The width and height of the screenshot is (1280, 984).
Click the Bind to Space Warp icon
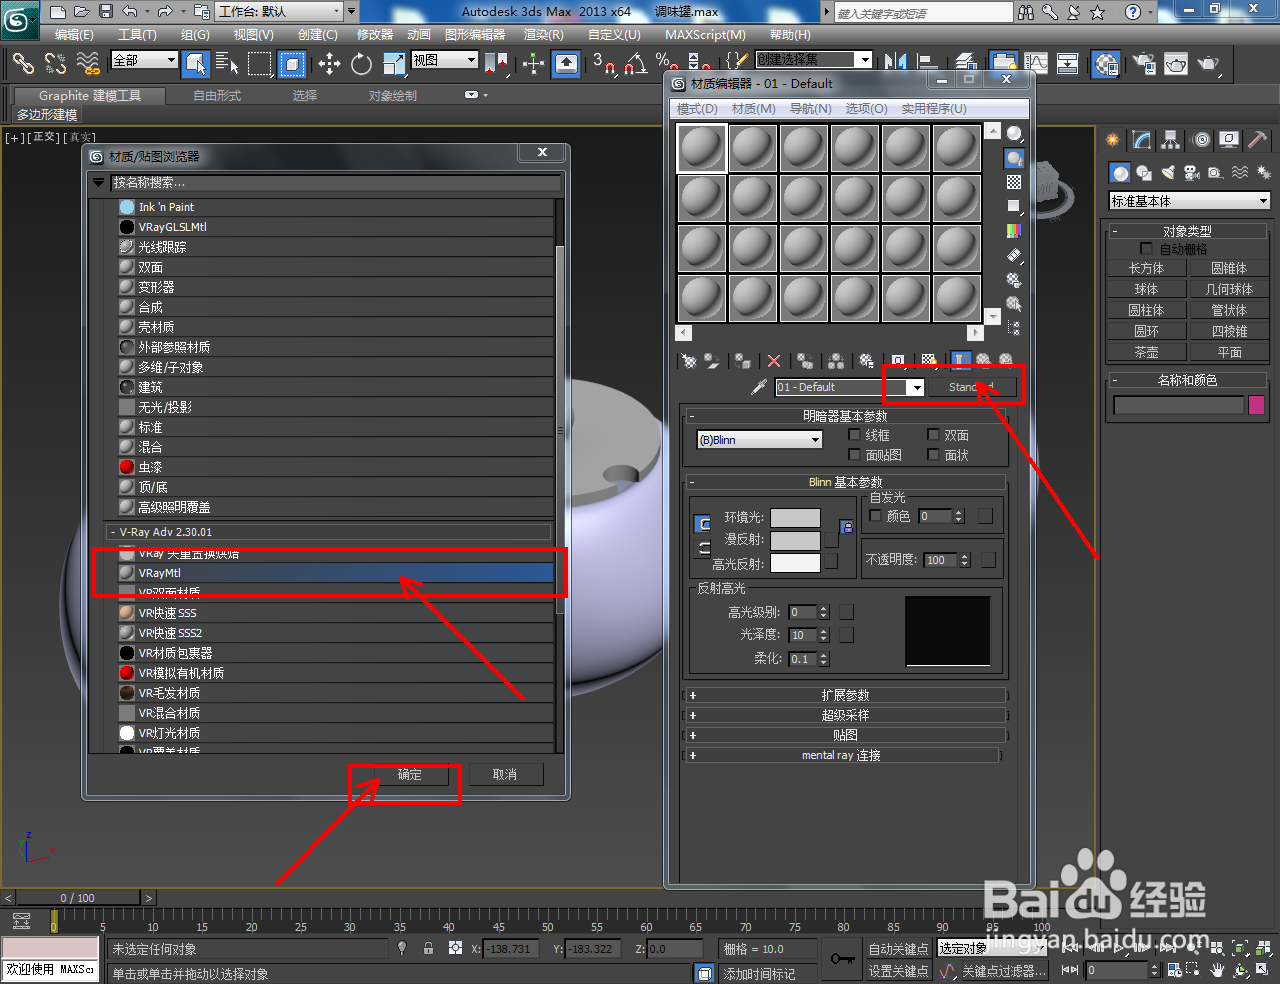tap(88, 64)
